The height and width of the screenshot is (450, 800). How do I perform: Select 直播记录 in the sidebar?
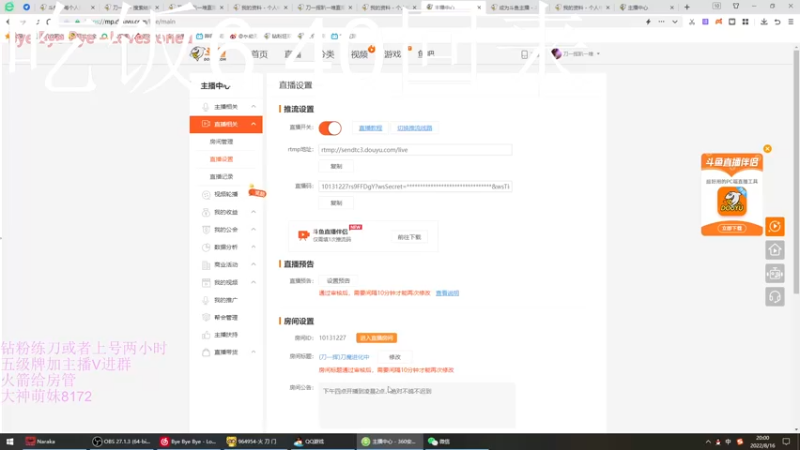coord(221,177)
